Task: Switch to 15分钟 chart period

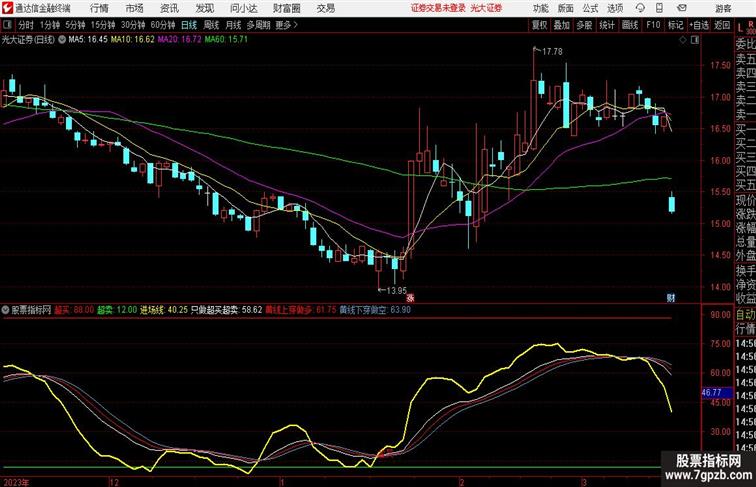Action: click(103, 25)
